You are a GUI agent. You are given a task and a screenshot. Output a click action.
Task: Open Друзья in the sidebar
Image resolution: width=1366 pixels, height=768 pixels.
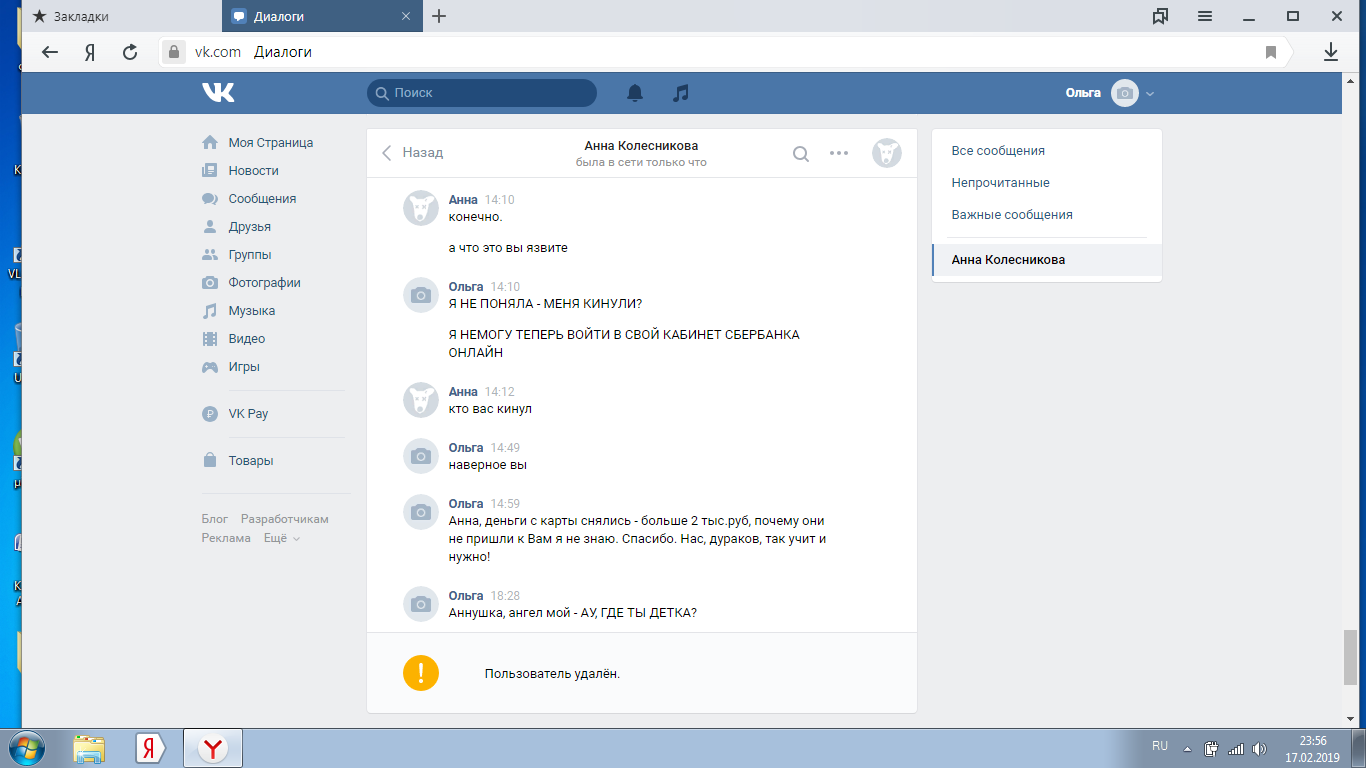coord(249,227)
